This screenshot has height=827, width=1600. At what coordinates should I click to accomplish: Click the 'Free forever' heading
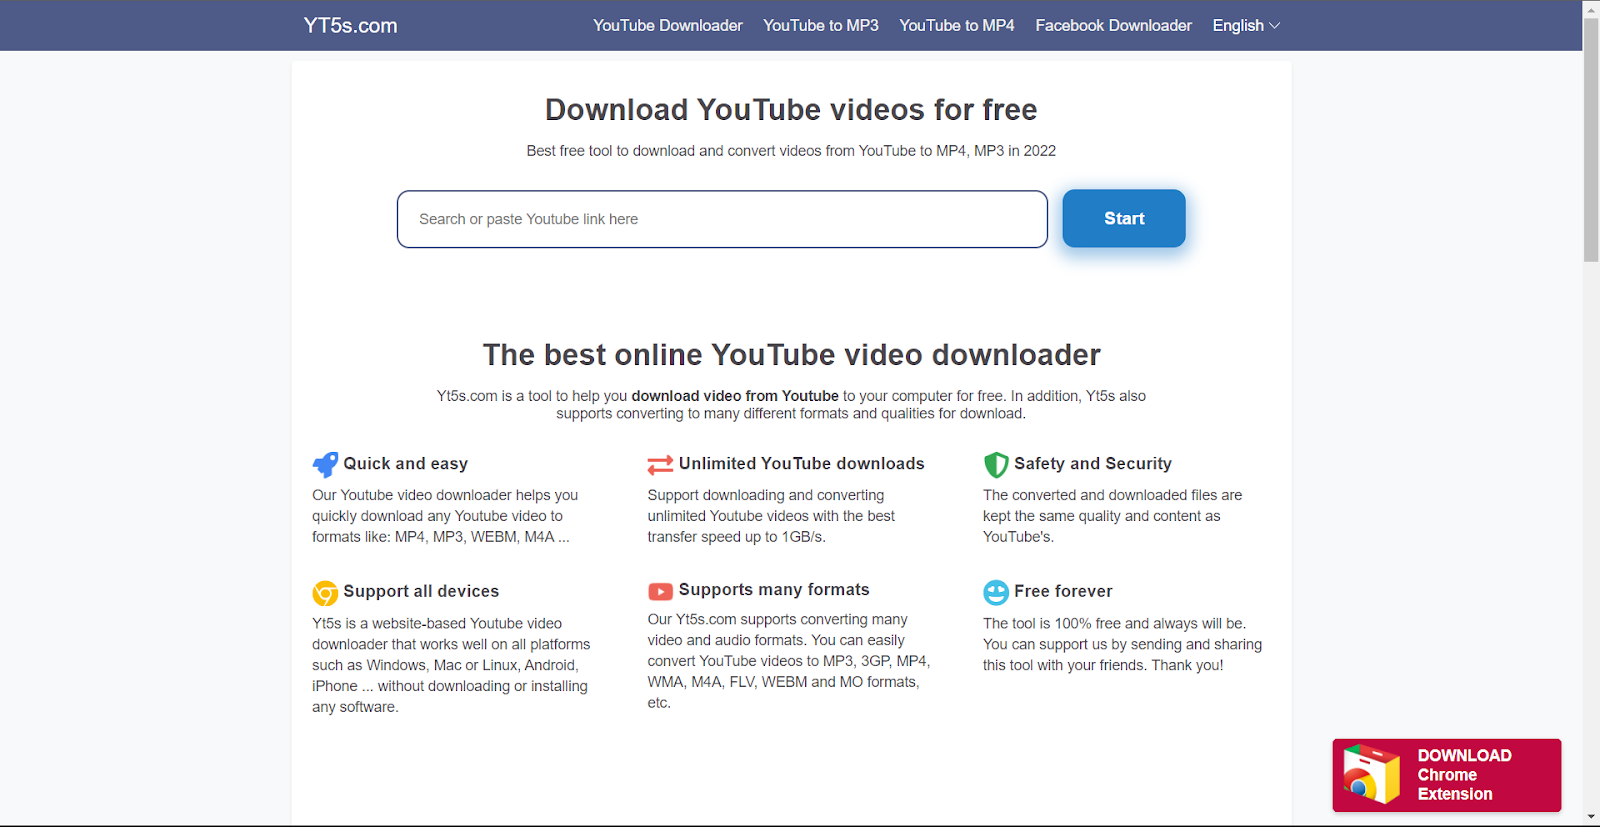pos(1063,592)
